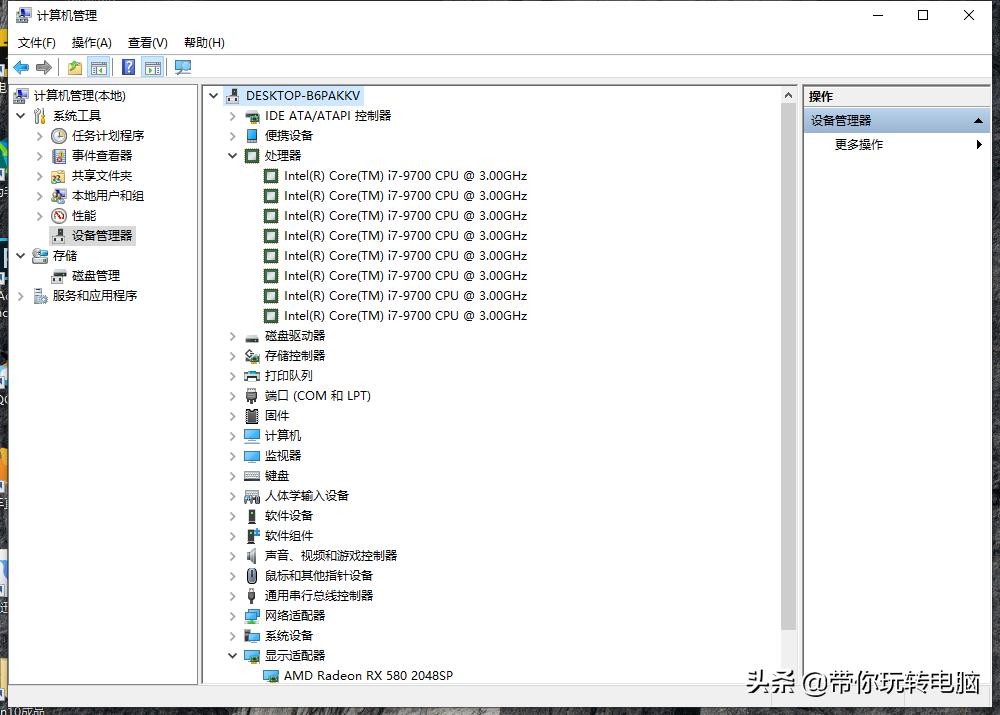The width and height of the screenshot is (1000, 715).
Task: Collapse 显示适配器 category
Action: click(233, 656)
